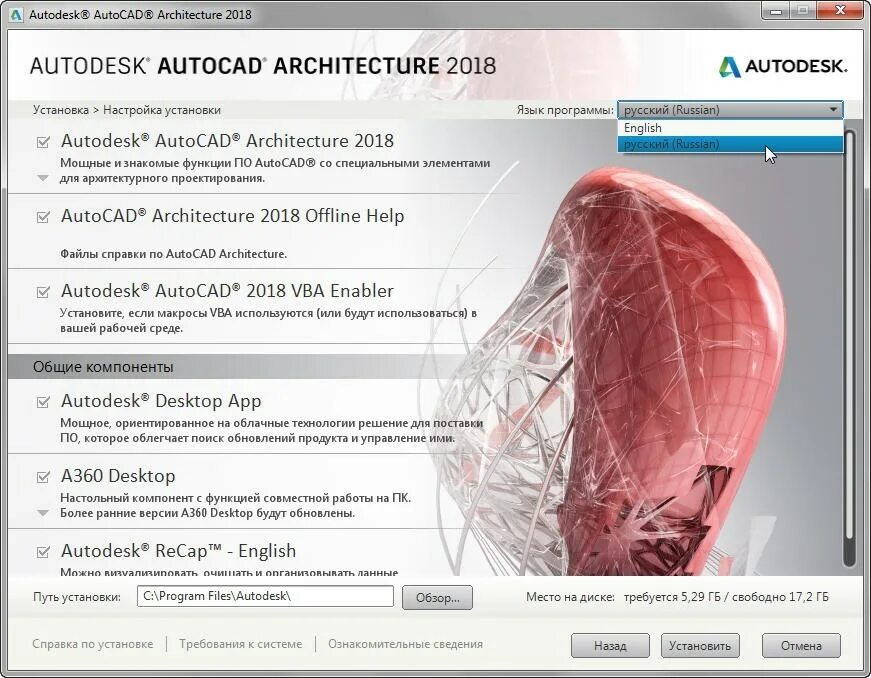
Task: Close the installer window
Action: (840, 11)
